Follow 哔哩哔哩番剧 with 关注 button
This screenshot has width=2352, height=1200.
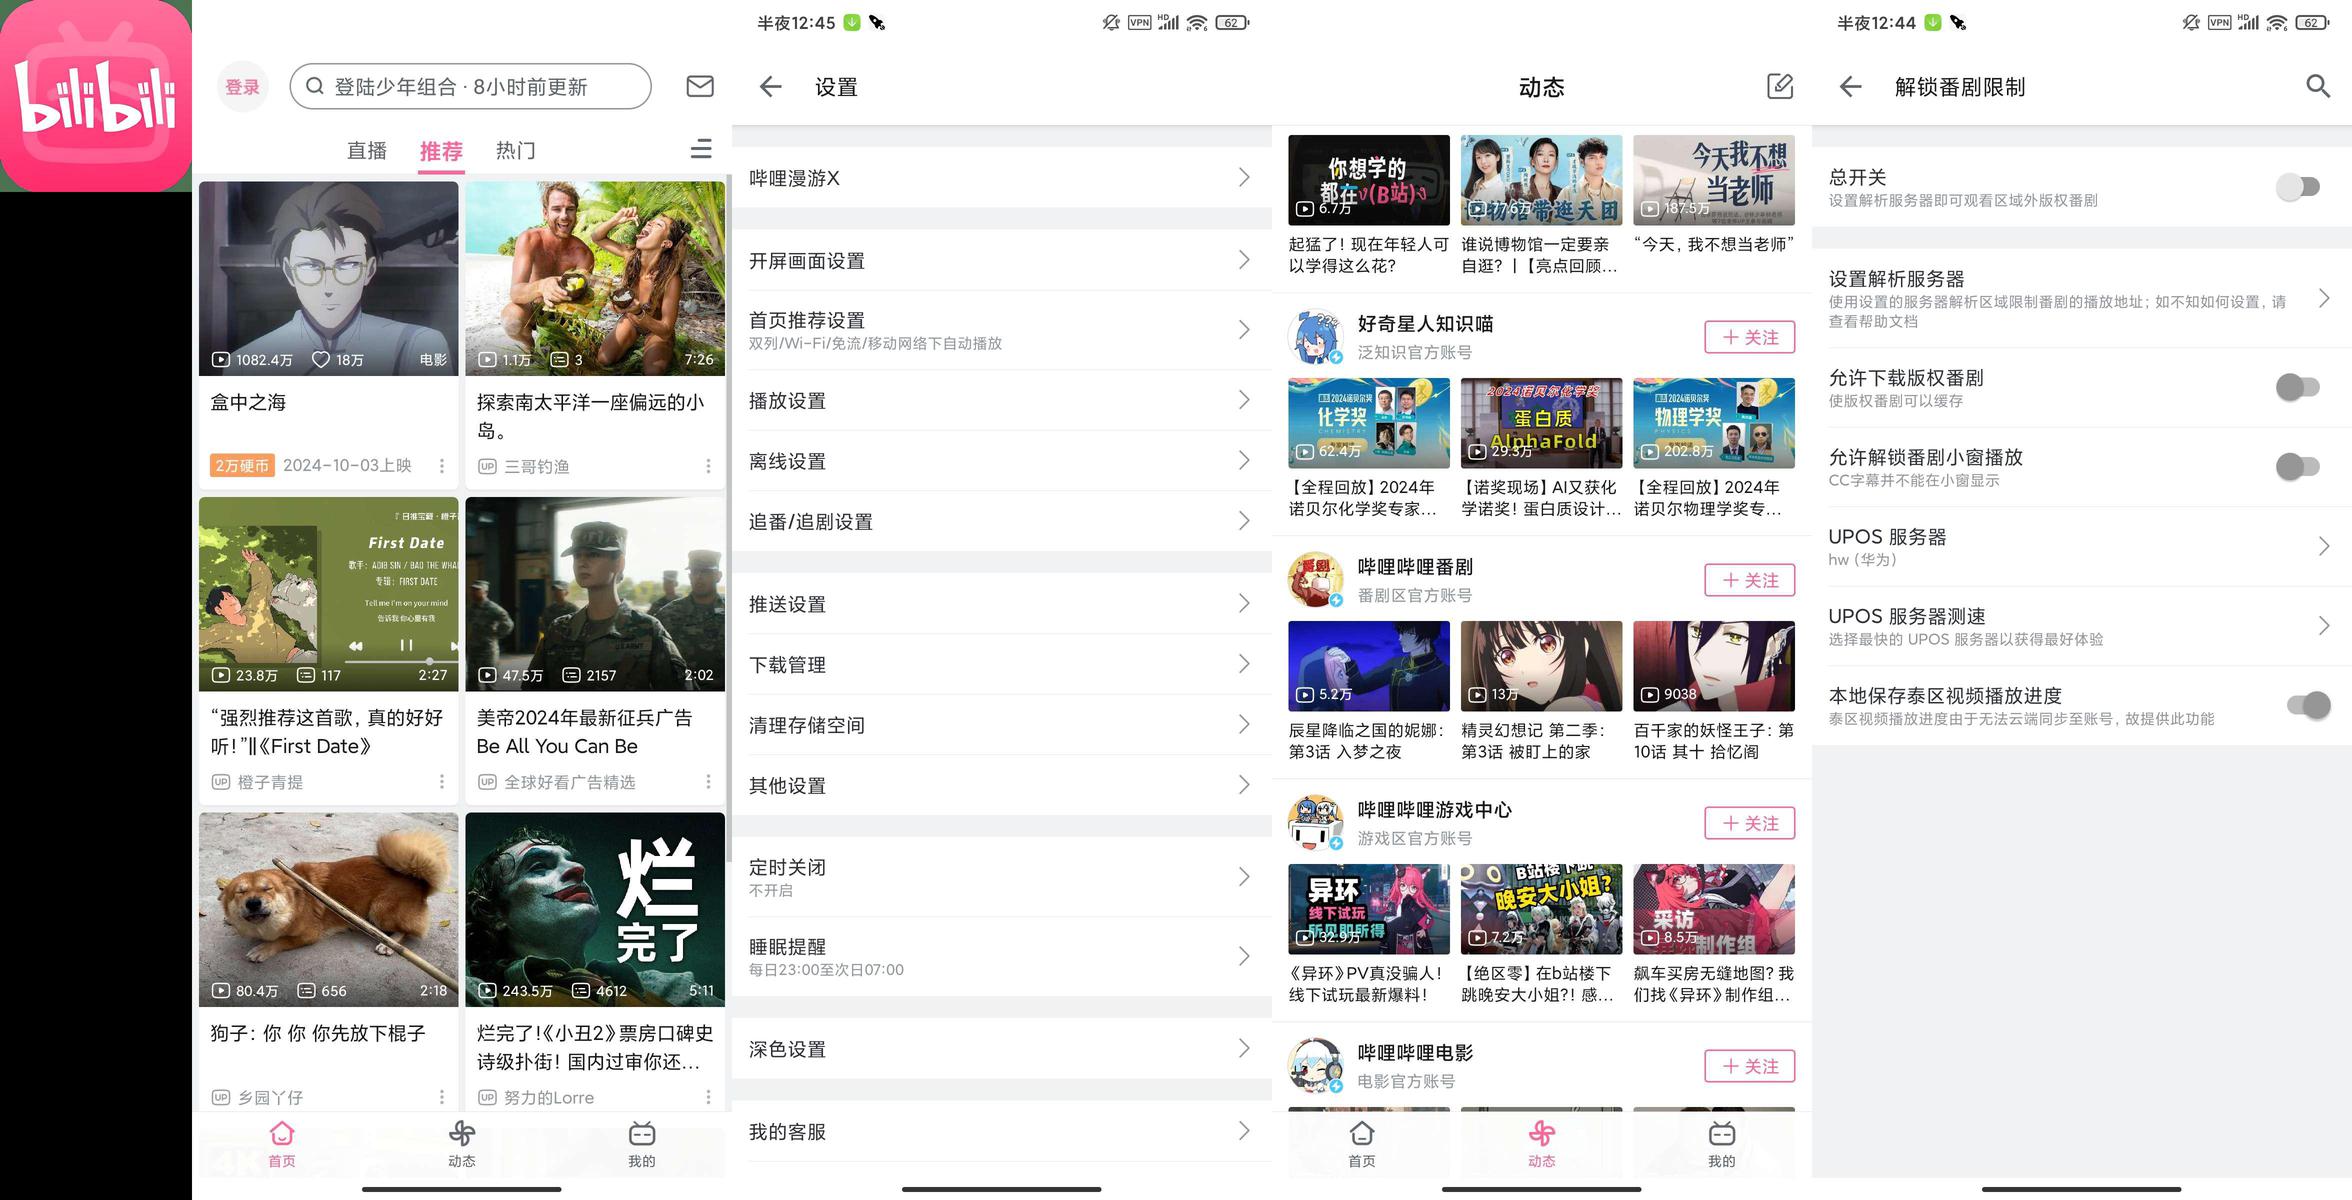point(1749,580)
